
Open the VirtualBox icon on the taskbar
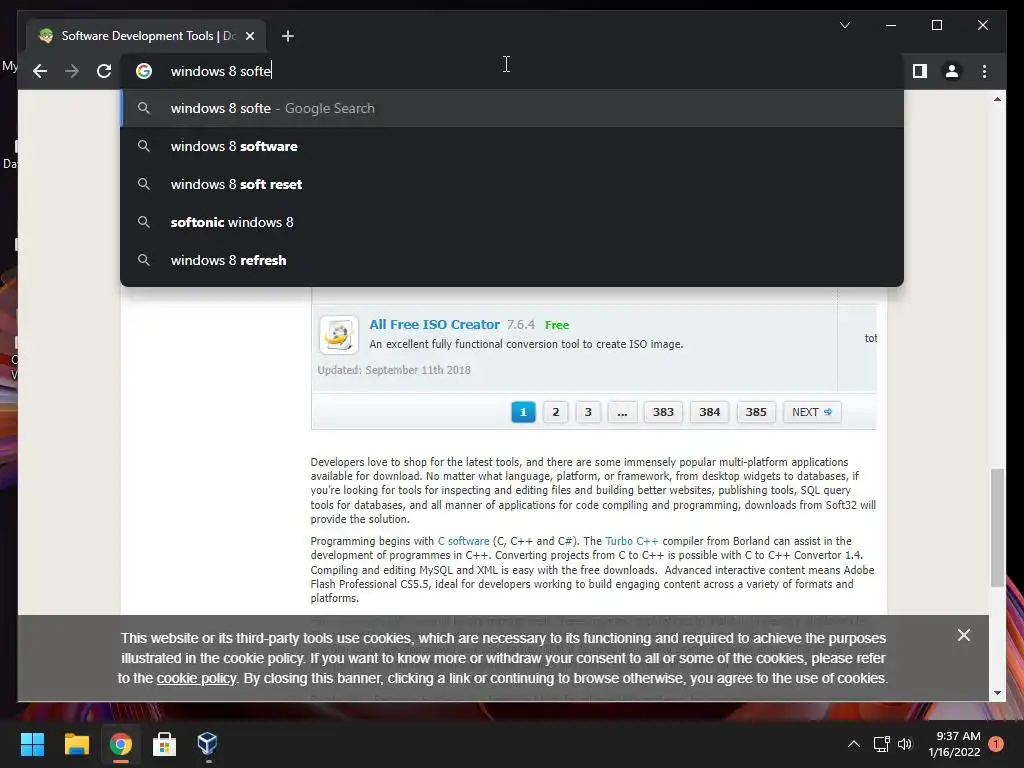click(208, 744)
